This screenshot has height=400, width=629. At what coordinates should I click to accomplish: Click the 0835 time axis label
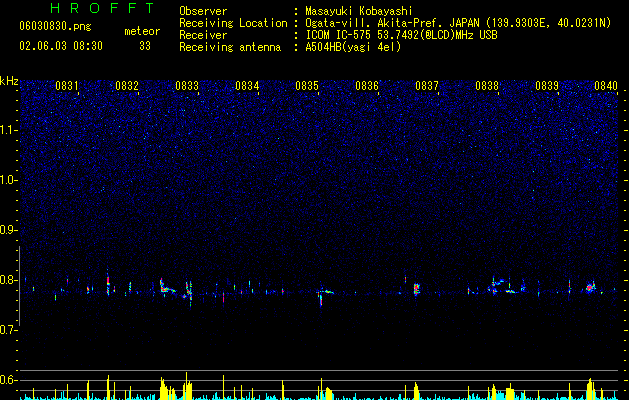pyautogui.click(x=307, y=86)
